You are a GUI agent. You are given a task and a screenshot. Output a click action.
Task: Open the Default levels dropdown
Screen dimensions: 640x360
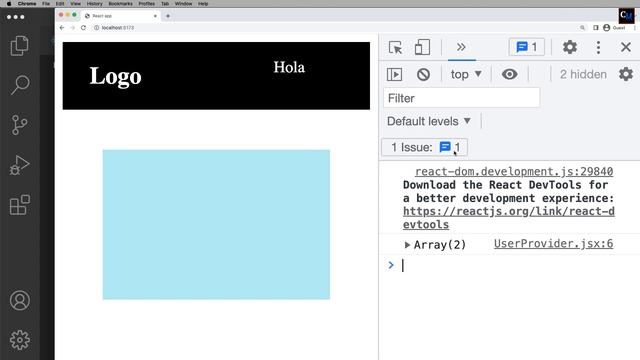pyautogui.click(x=429, y=121)
